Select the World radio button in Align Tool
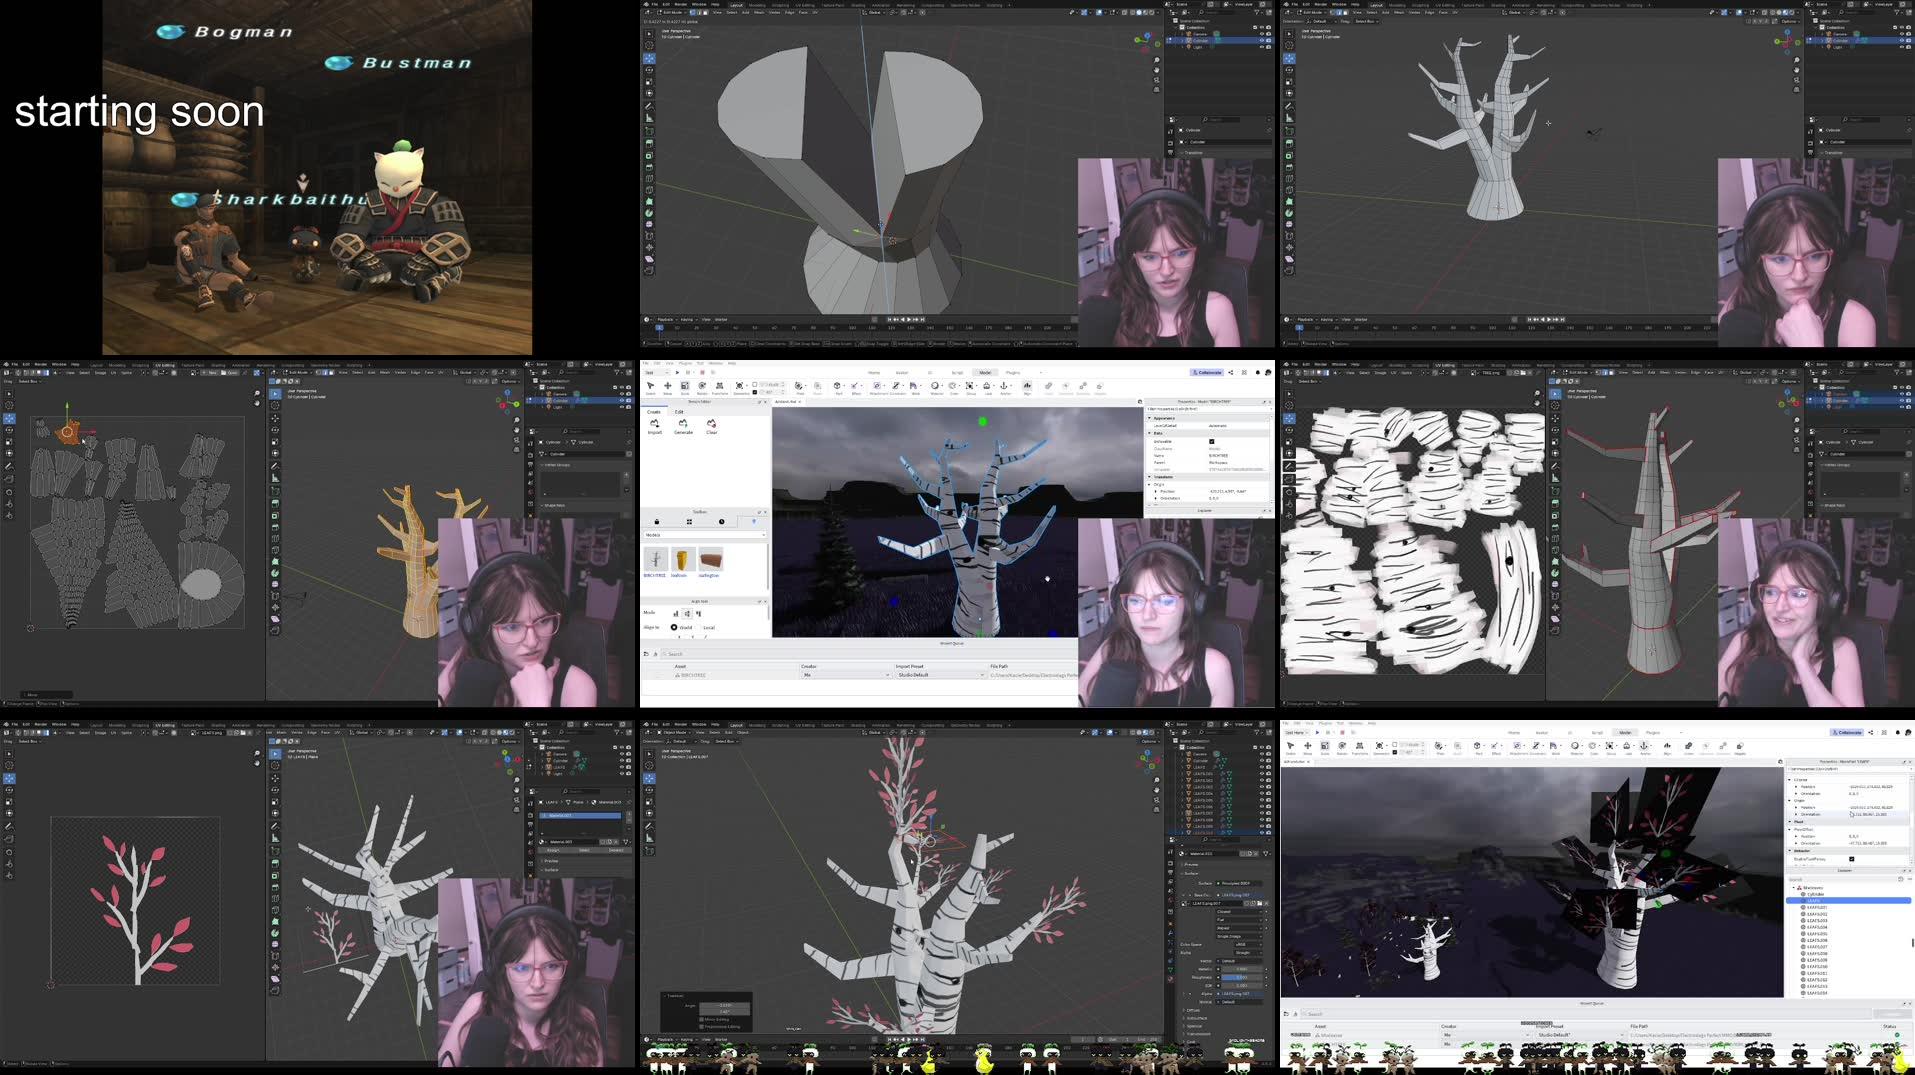The width and height of the screenshot is (1915, 1075). pyautogui.click(x=674, y=627)
